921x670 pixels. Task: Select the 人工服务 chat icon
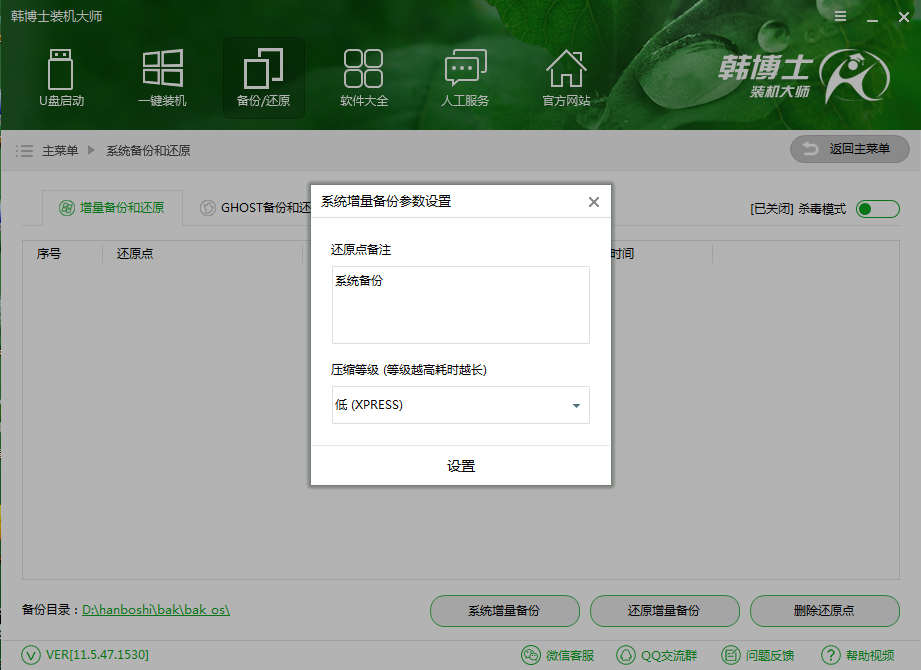click(x=464, y=77)
